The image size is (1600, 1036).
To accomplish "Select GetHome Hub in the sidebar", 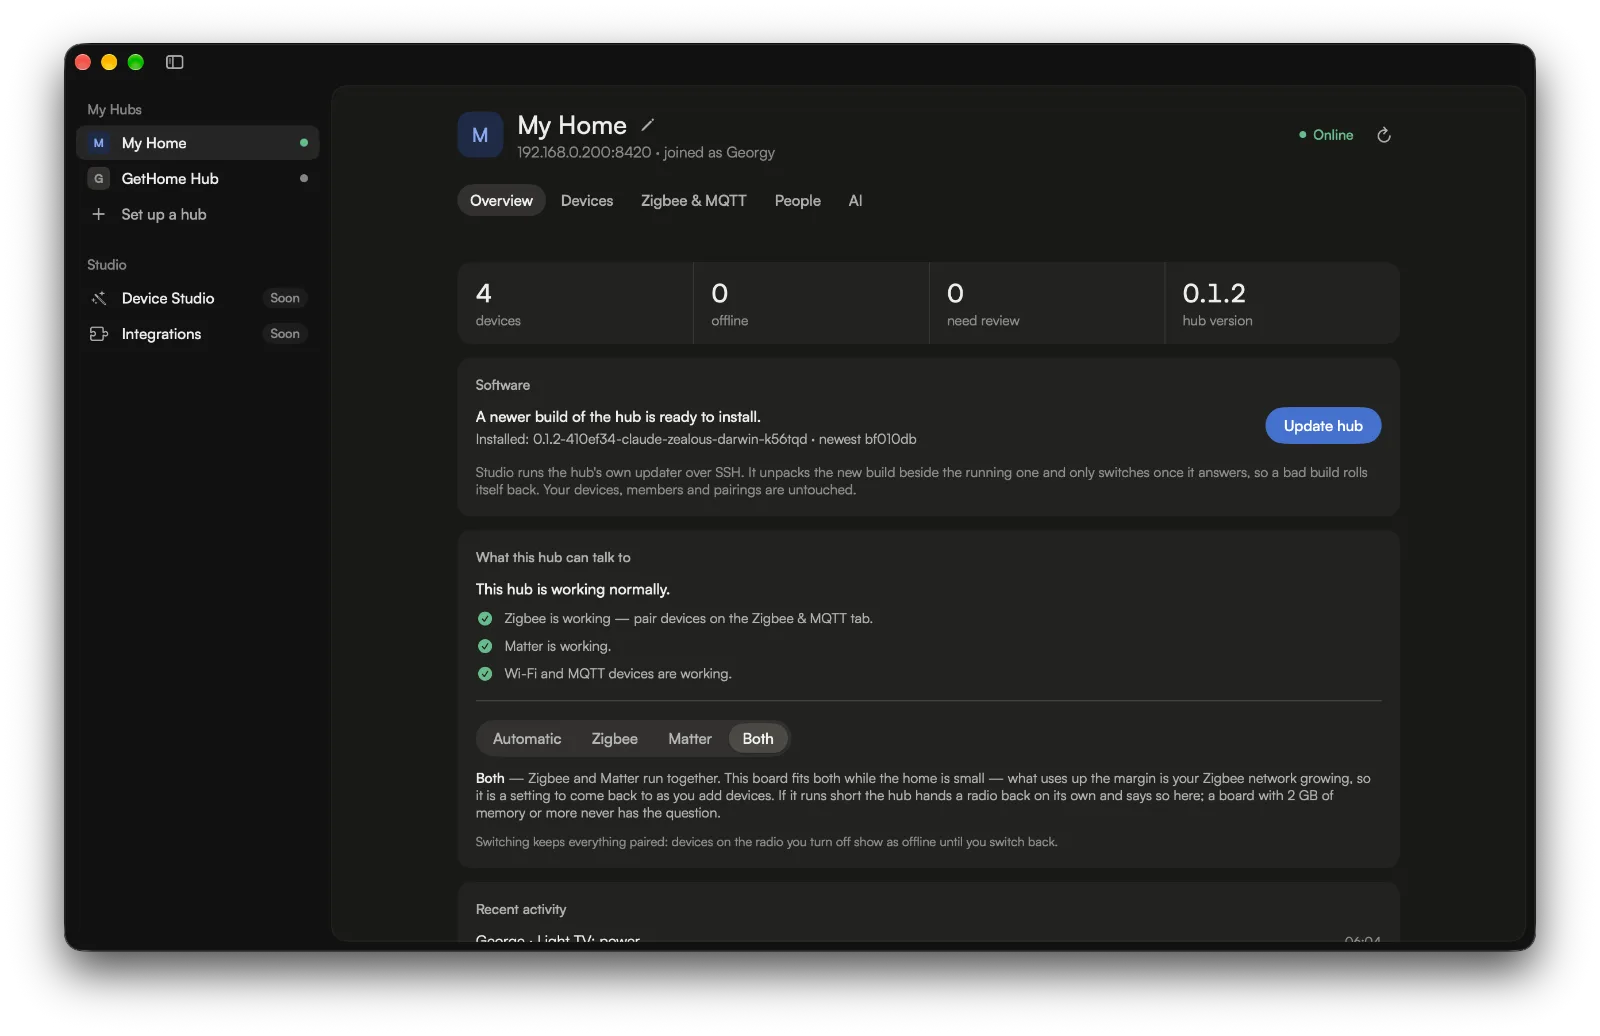I will pos(198,179).
